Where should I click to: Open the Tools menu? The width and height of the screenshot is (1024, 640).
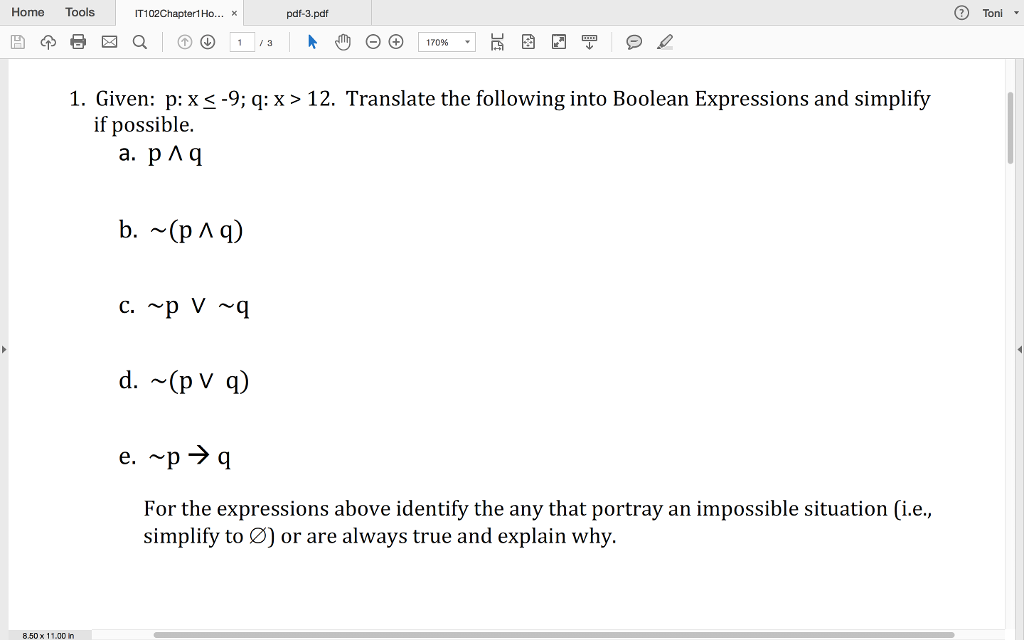pyautogui.click(x=80, y=12)
